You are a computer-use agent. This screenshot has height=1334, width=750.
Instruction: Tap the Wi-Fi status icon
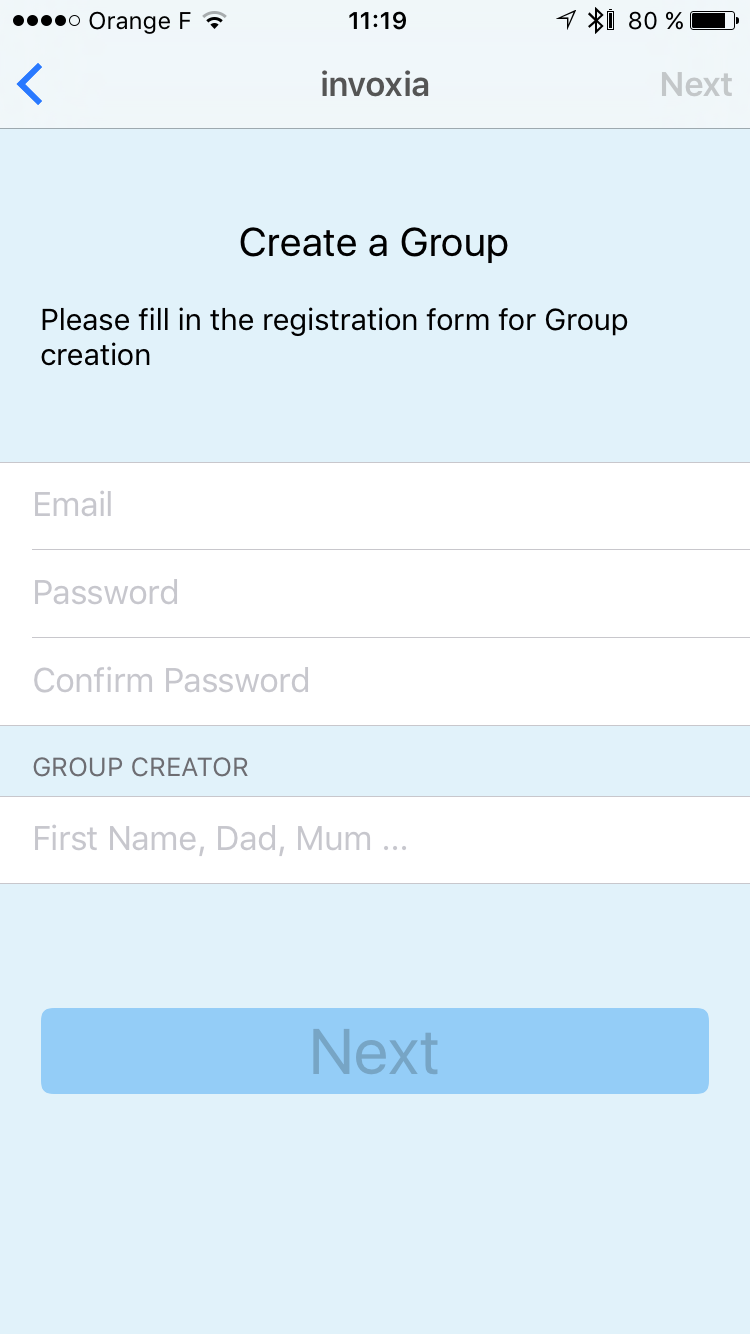[213, 21]
